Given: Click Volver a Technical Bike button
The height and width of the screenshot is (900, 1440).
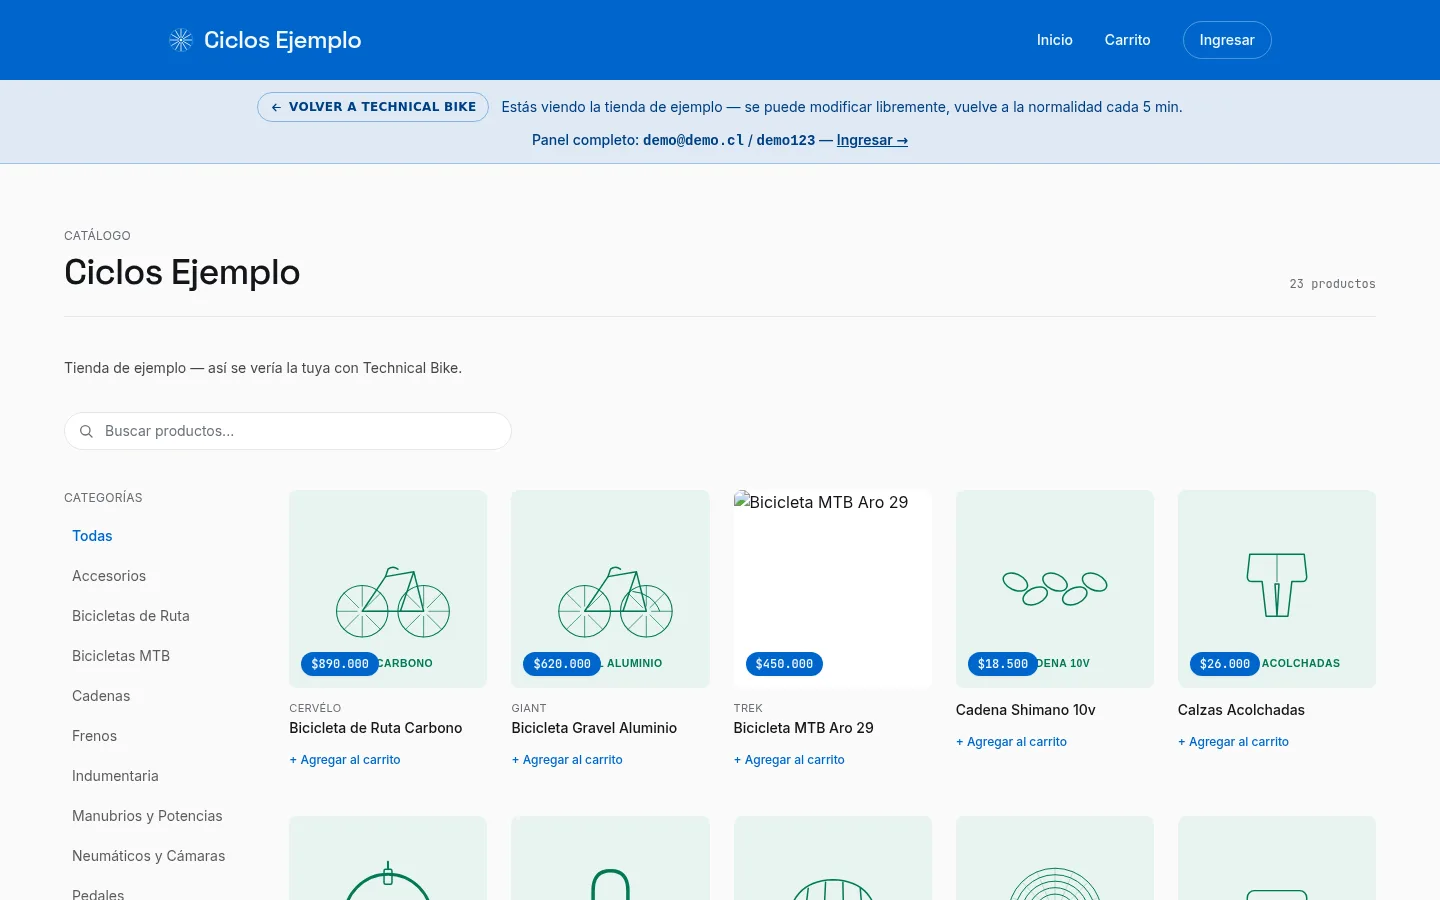Looking at the screenshot, I should 373,107.
